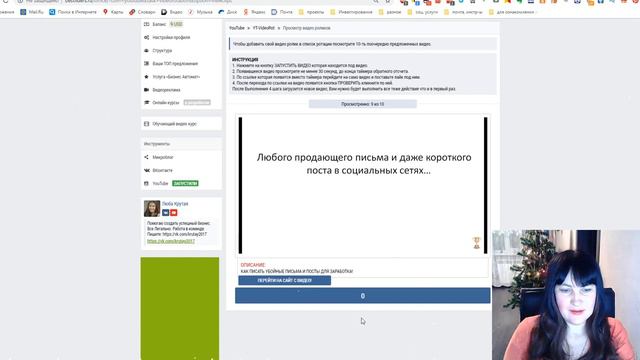Screen dimensions: 640x360
Task: Click the Инструменты section header
Action: pyautogui.click(x=157, y=144)
